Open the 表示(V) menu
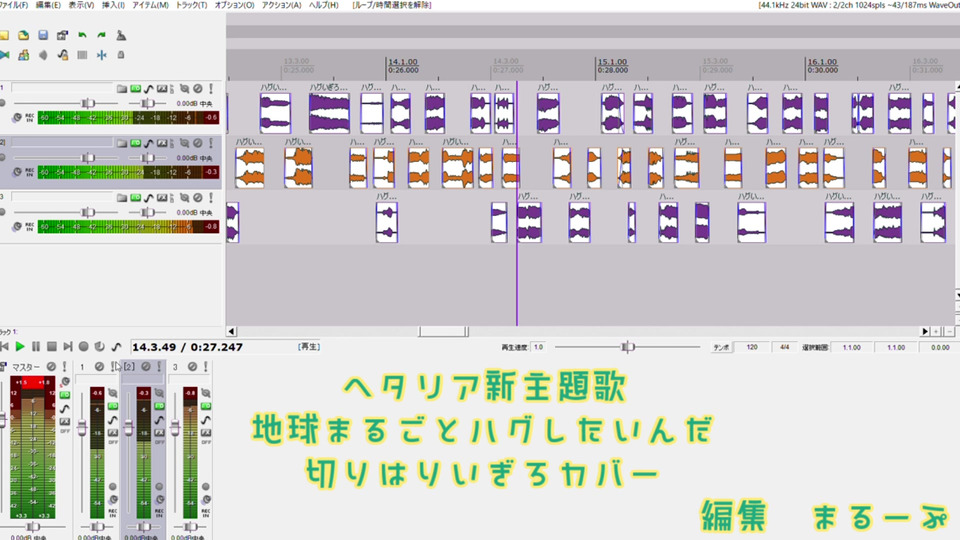This screenshot has width=960, height=540. coord(81,5)
